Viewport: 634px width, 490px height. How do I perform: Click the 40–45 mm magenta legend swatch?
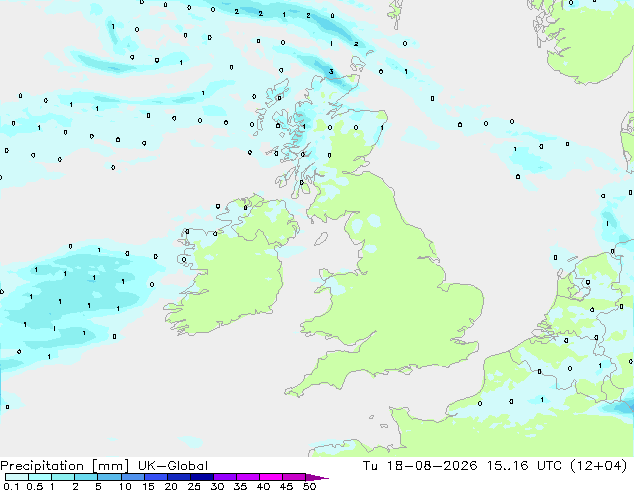coord(271,477)
